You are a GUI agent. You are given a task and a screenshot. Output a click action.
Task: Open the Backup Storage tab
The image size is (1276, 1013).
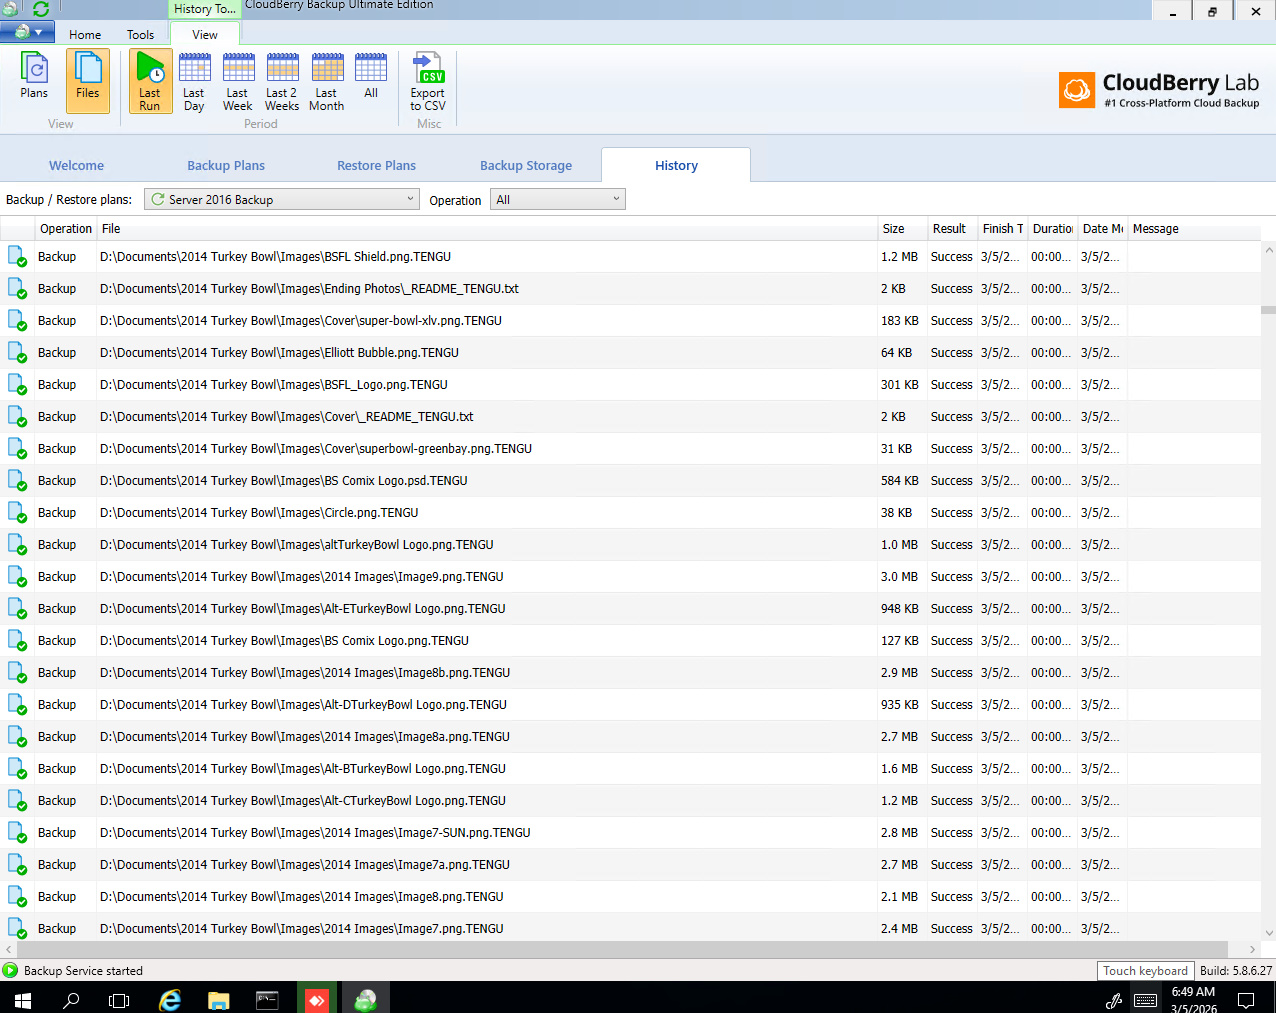526,166
